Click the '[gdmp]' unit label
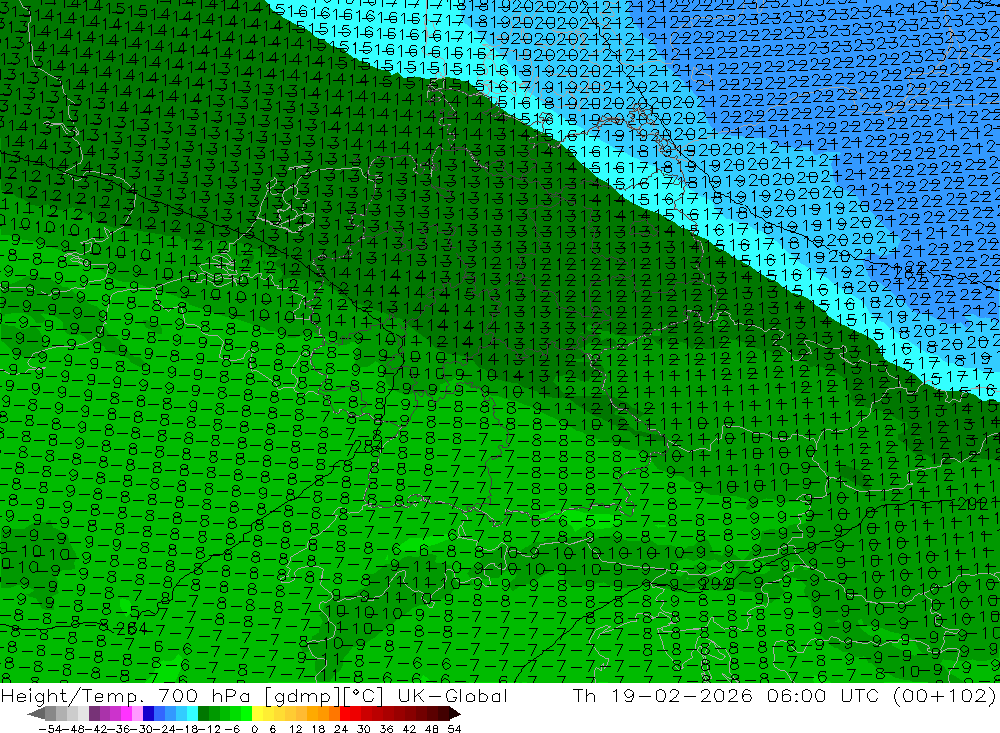Screen dimensions: 1000x733 [x=302, y=697]
